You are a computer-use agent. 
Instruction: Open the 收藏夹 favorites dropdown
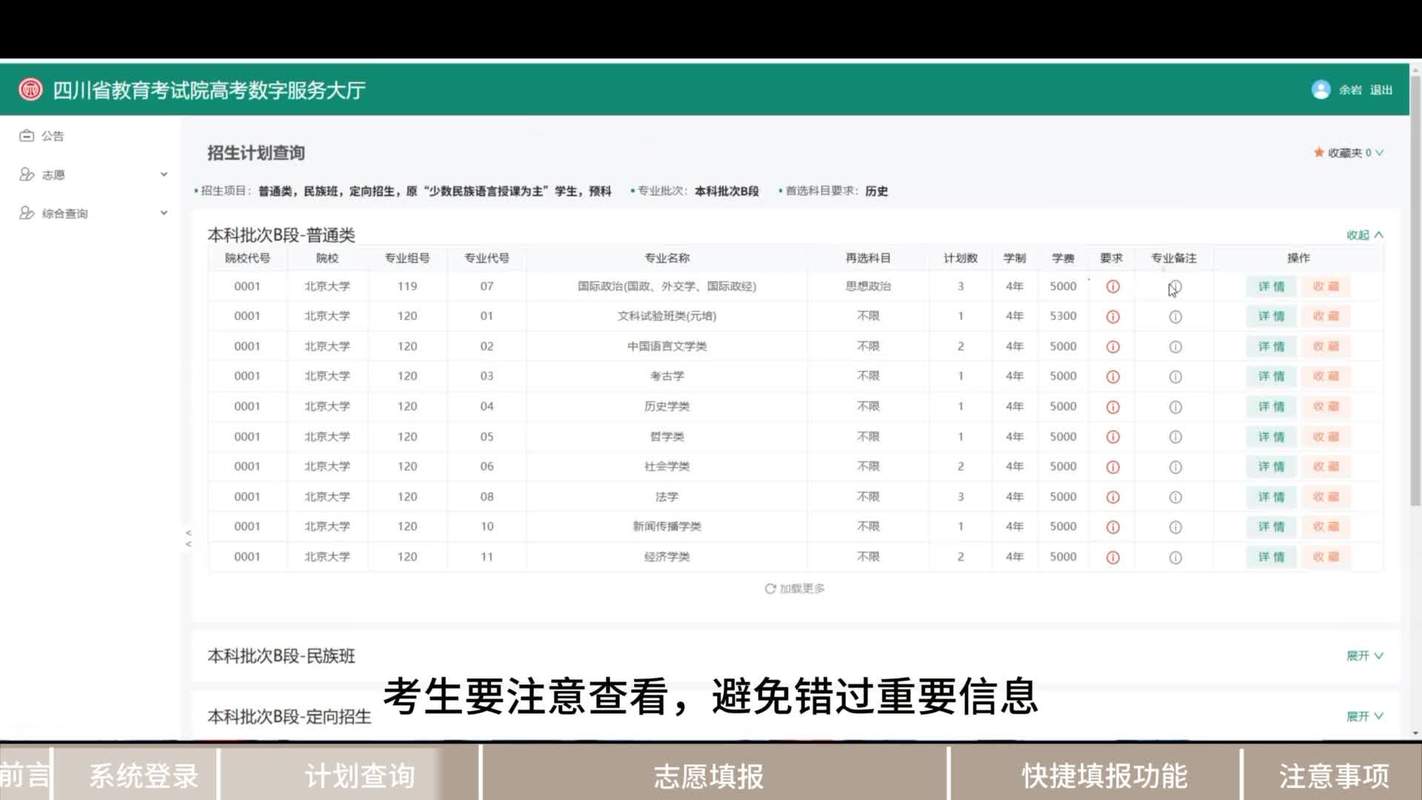point(1348,153)
